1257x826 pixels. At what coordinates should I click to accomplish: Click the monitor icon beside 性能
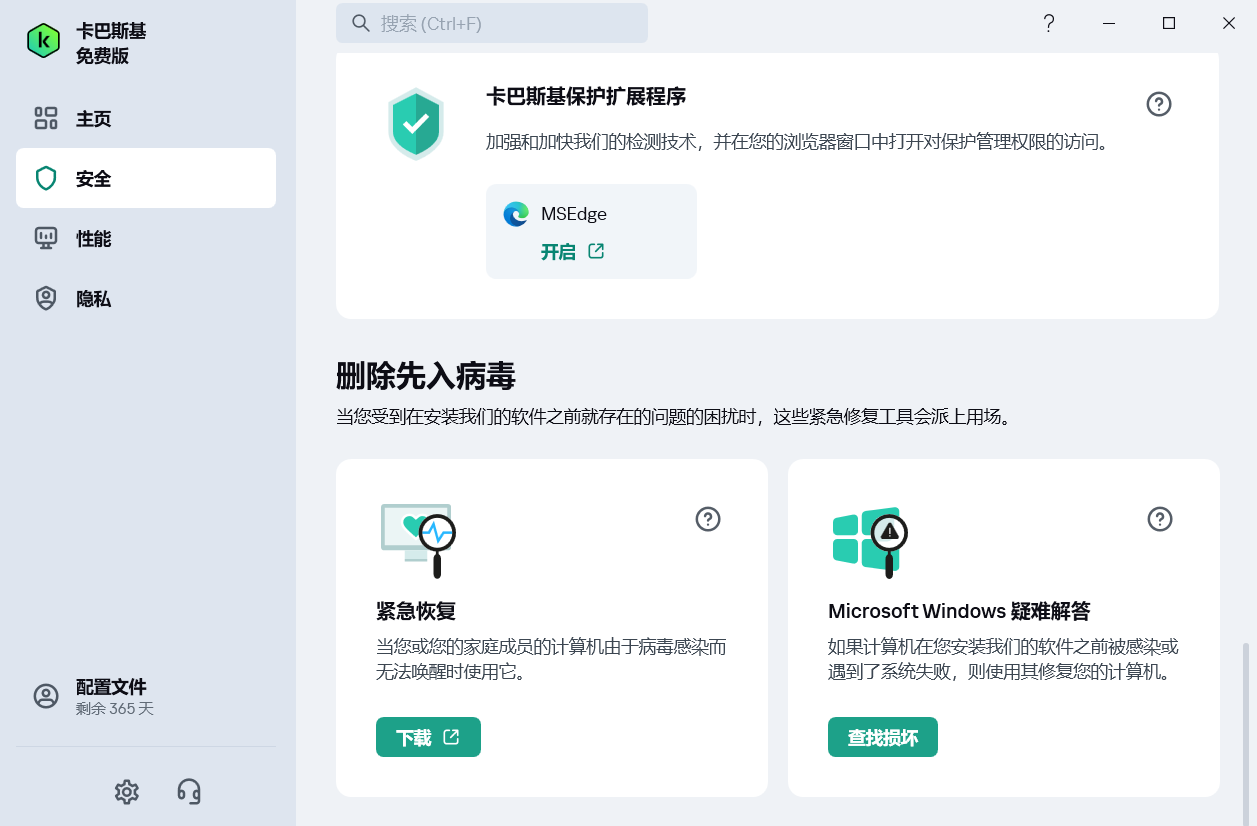point(46,238)
